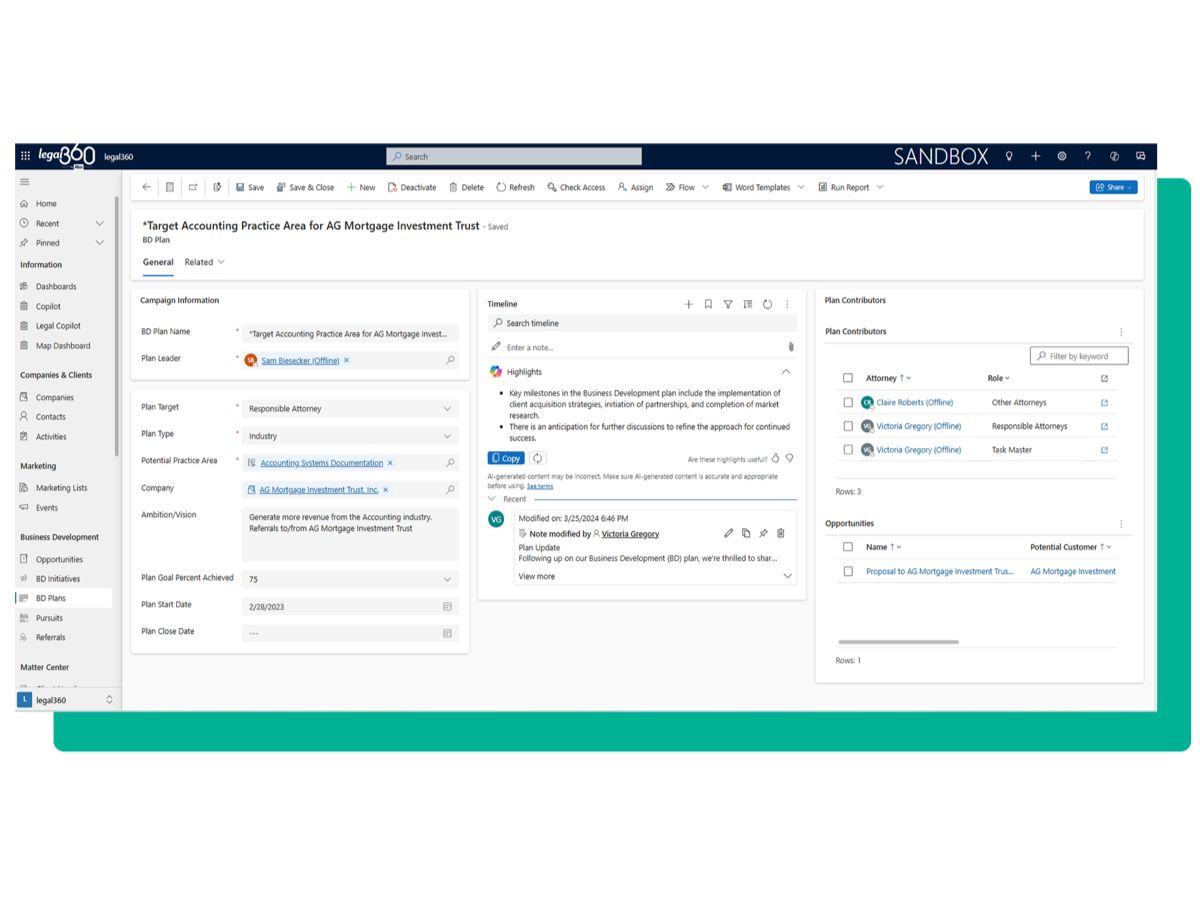Click the lightbulb icon in header
Screen dimensions: 1200x900
click(1009, 156)
